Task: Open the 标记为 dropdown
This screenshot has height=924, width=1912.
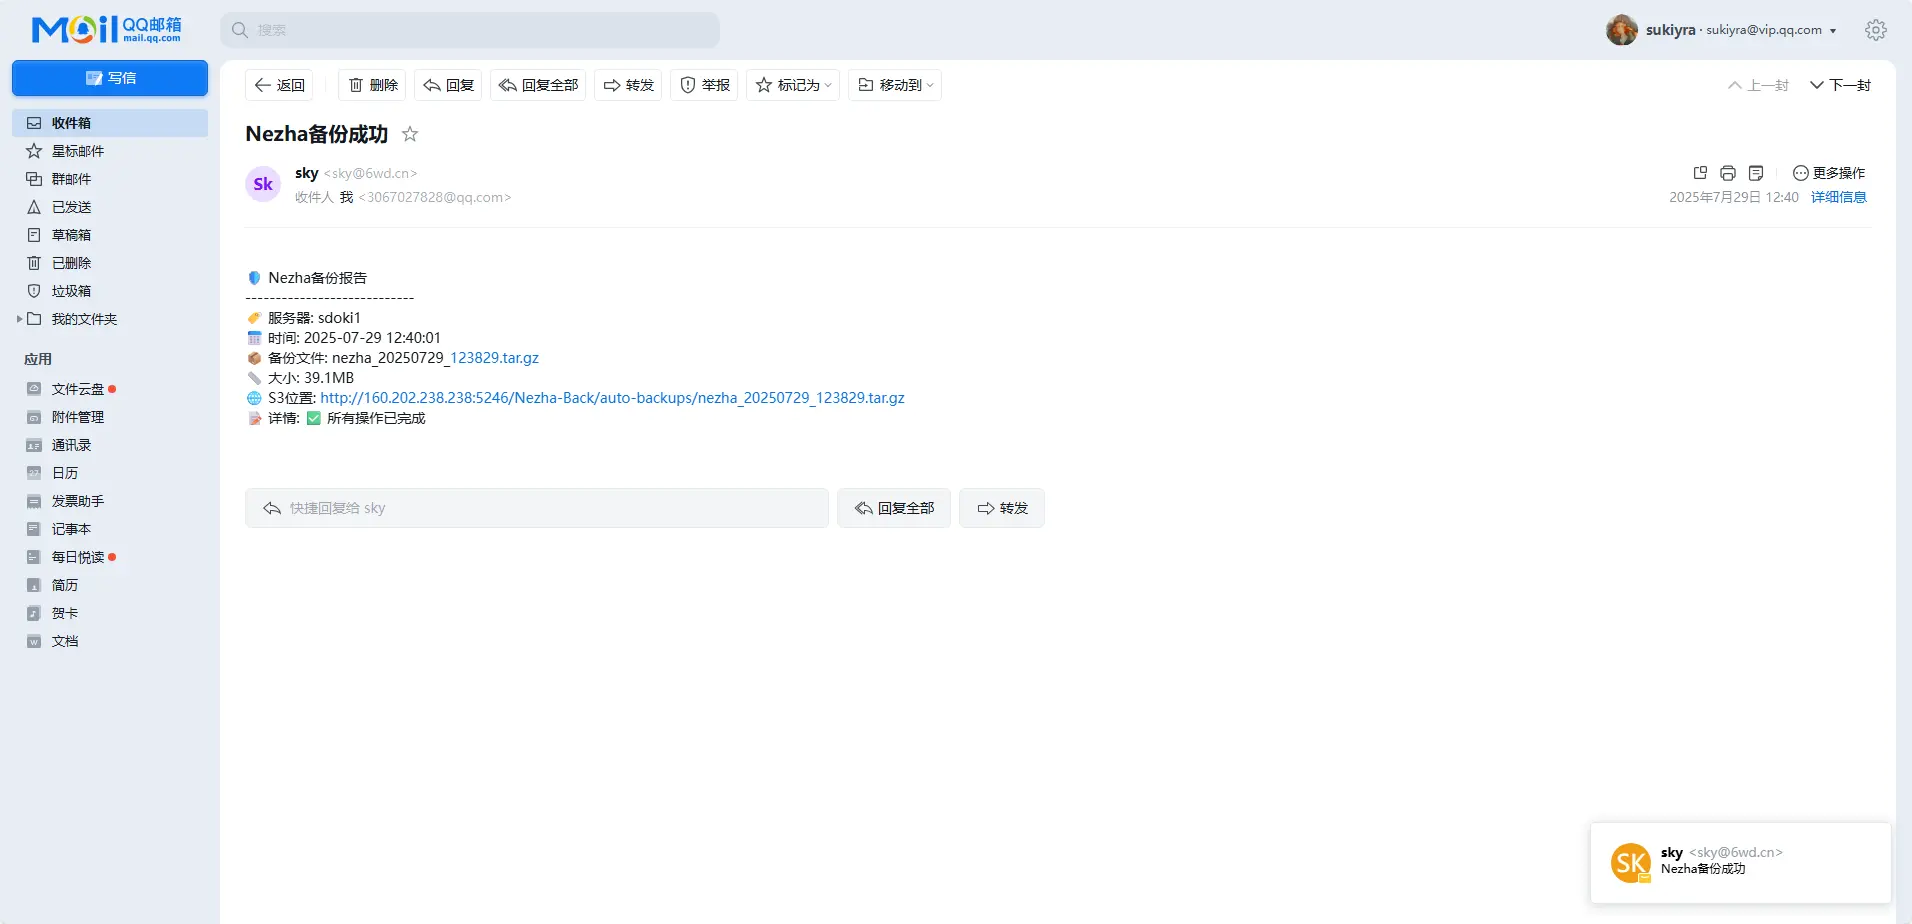Action: point(793,85)
